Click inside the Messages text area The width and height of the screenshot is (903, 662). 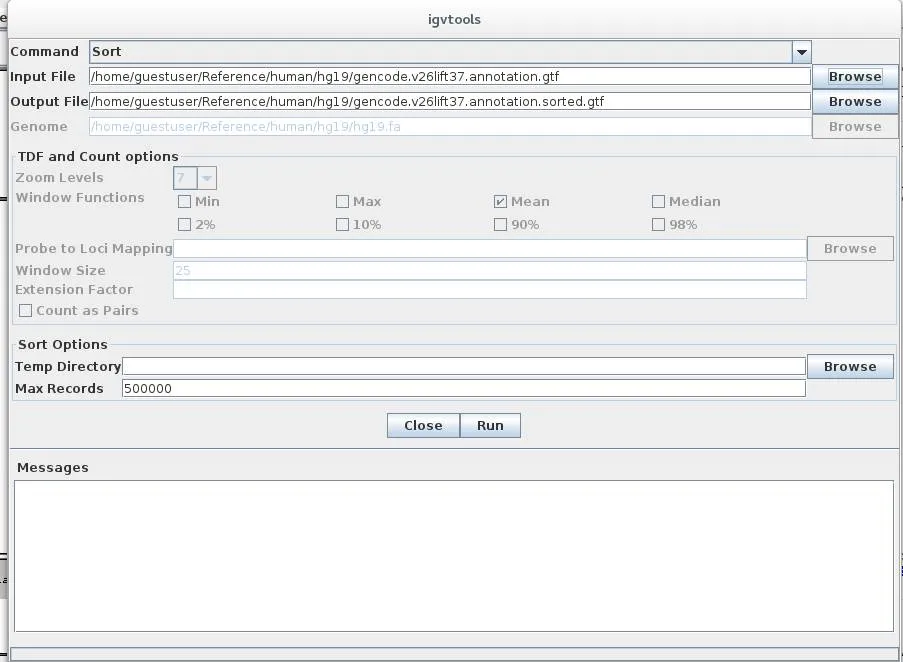tap(454, 556)
